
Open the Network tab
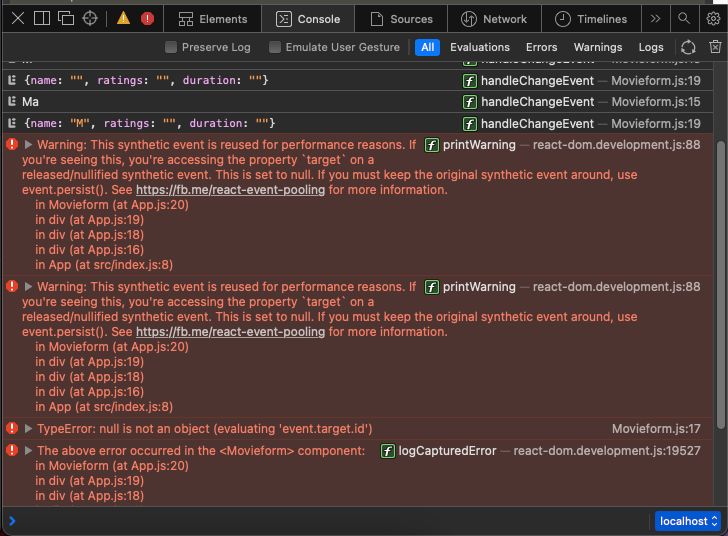pos(494,19)
